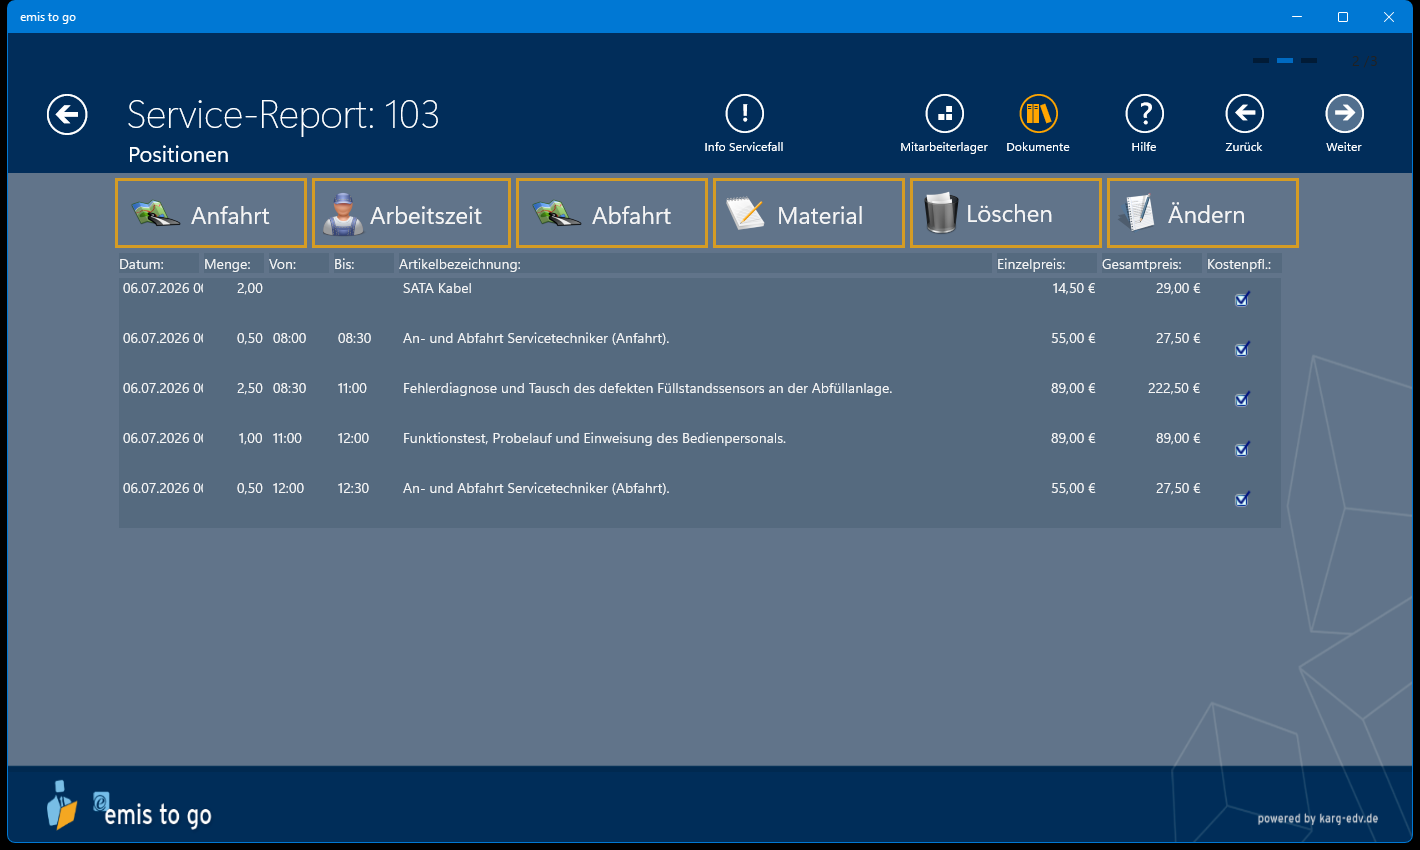Image resolution: width=1420 pixels, height=850 pixels.
Task: Select the Servicetechniker (Abfahrt) row description
Action: [536, 488]
